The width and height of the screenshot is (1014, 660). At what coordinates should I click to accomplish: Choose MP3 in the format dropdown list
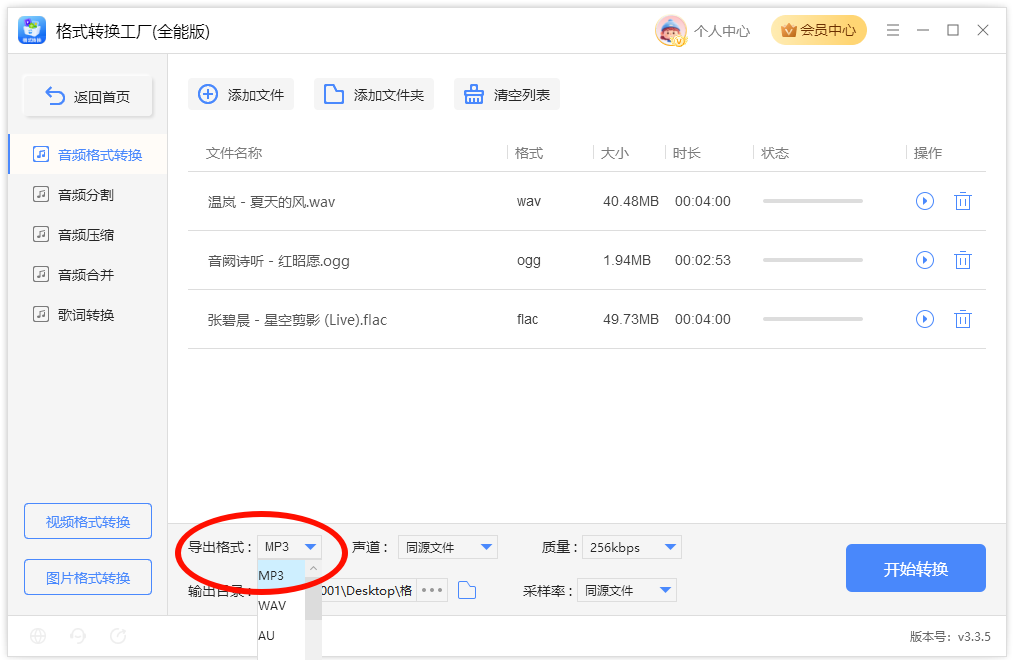click(281, 575)
